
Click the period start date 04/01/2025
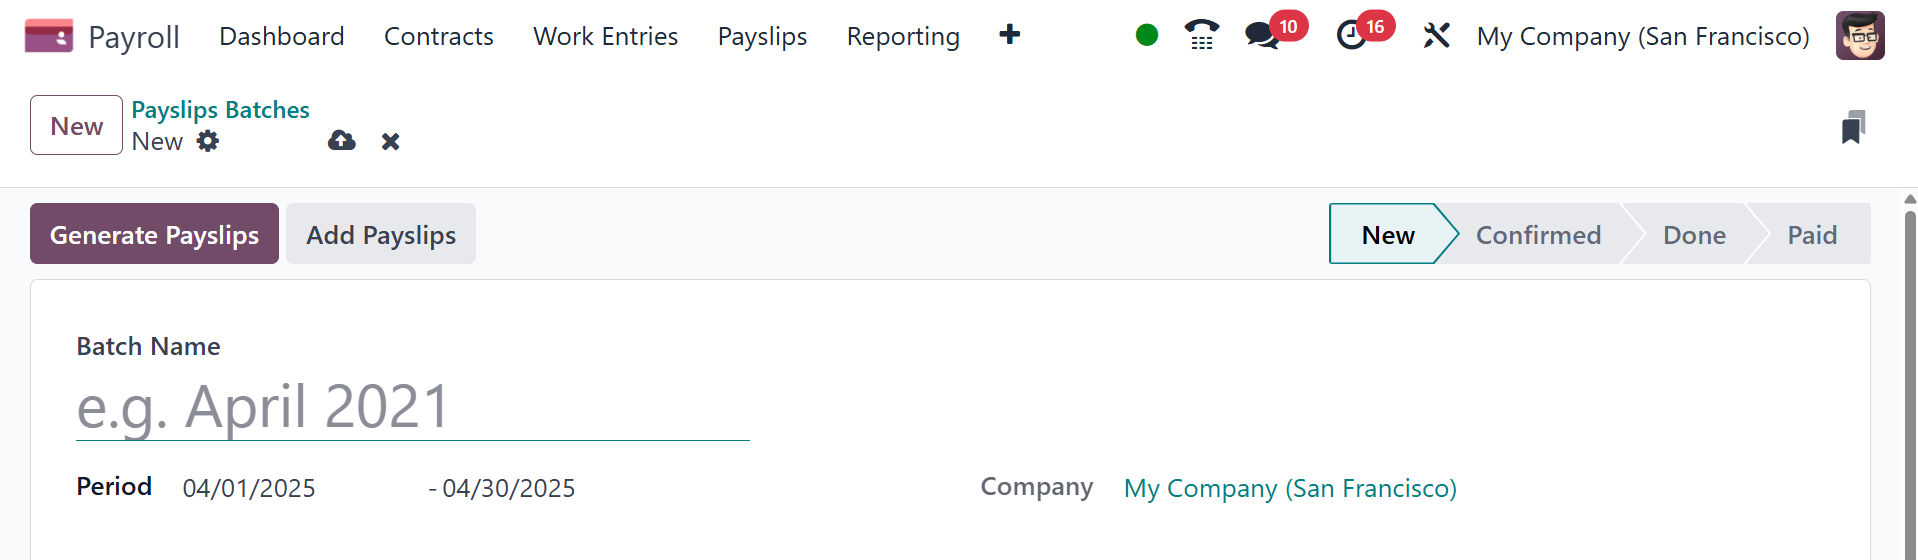[249, 488]
